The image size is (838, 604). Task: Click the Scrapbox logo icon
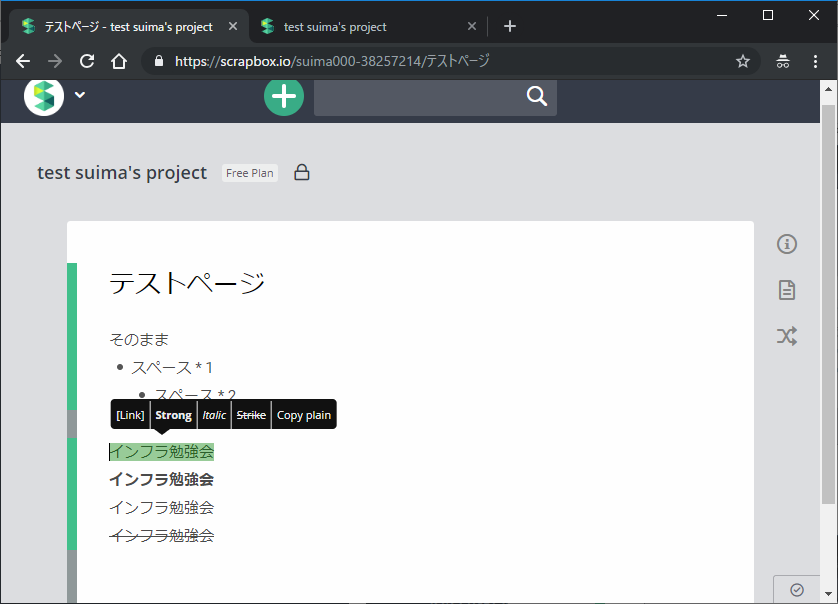pos(44,97)
